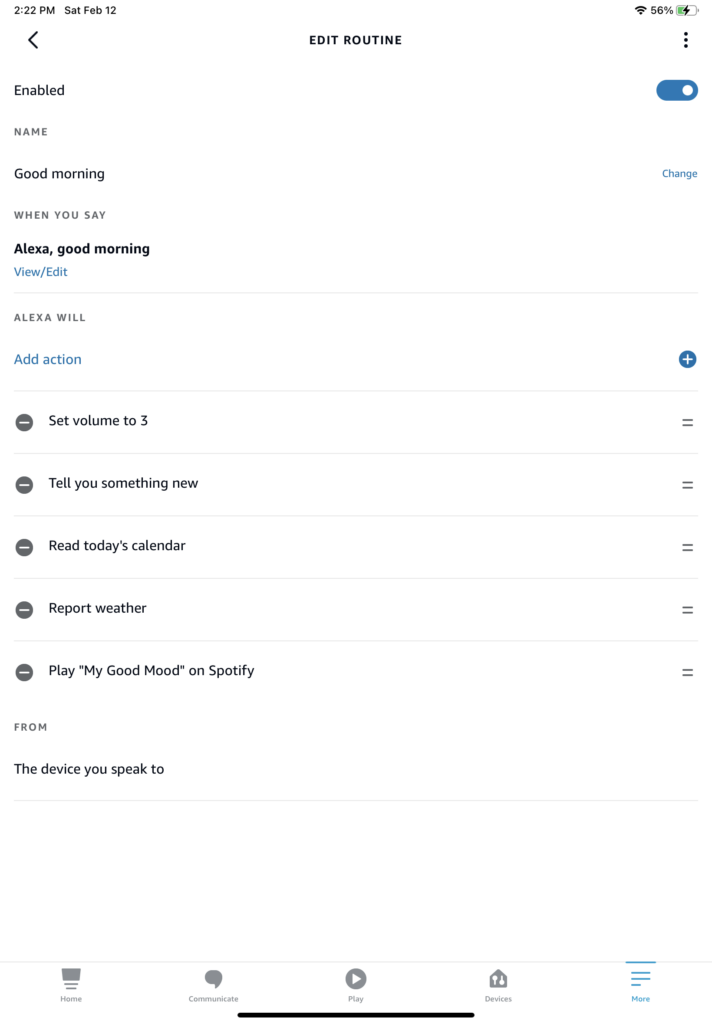
Task: Click the Add action text link
Action: [48, 359]
